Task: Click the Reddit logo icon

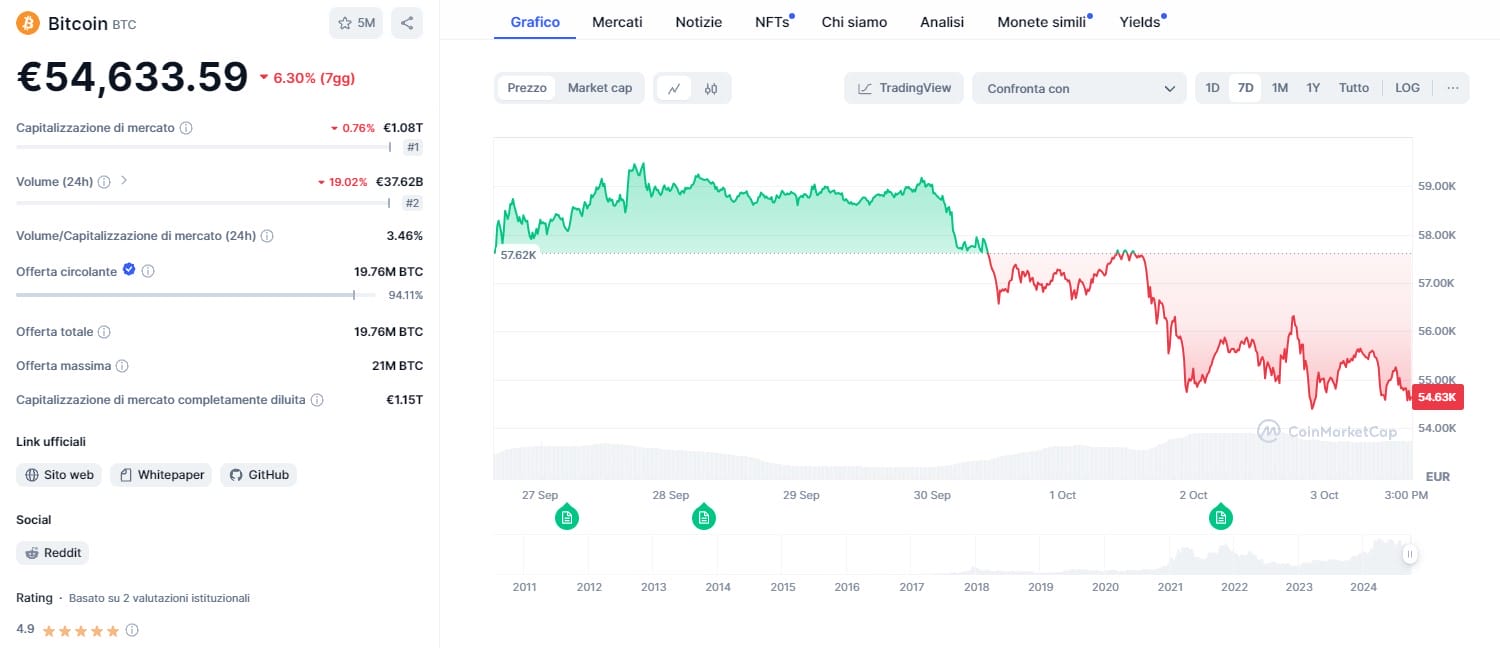Action: pos(32,553)
